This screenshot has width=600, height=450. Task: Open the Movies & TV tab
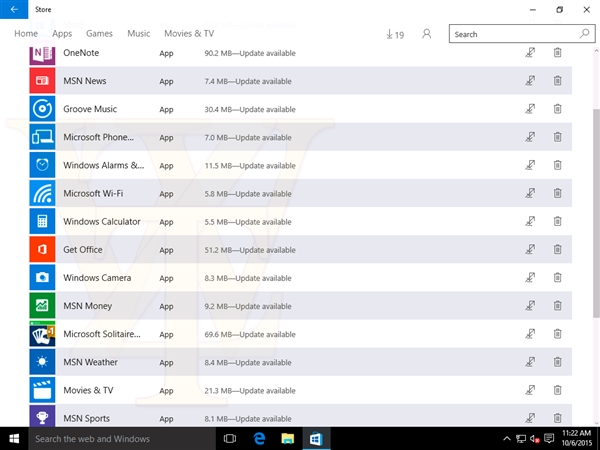(x=189, y=34)
